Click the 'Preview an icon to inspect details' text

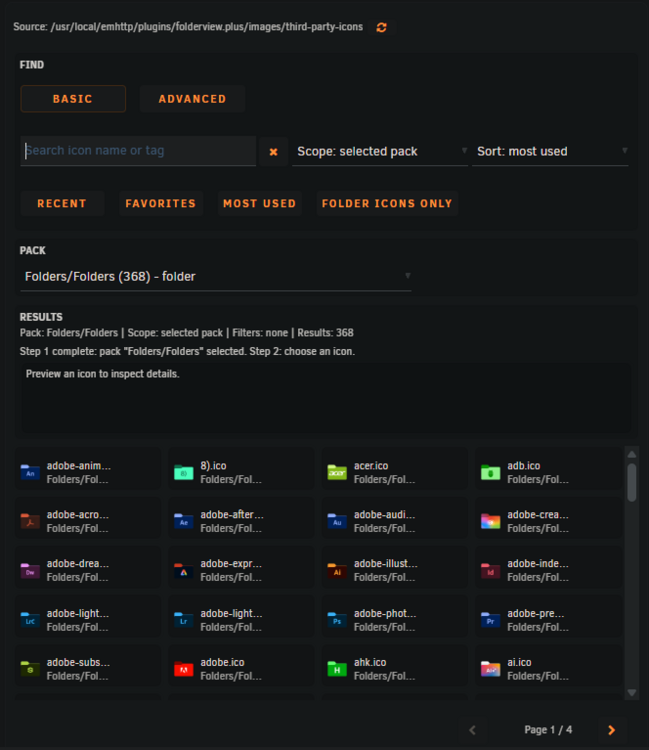point(102,374)
